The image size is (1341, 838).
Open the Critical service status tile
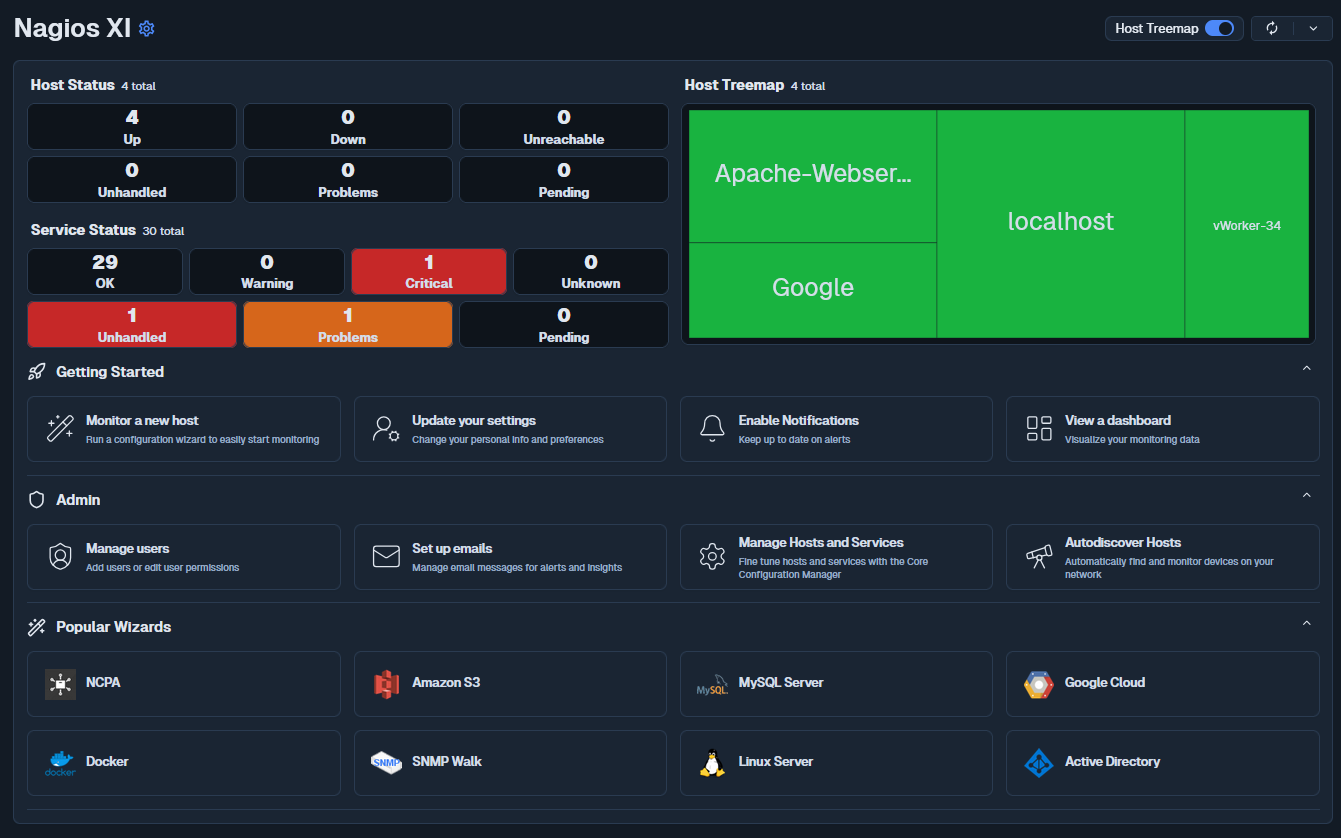pyautogui.click(x=428, y=271)
